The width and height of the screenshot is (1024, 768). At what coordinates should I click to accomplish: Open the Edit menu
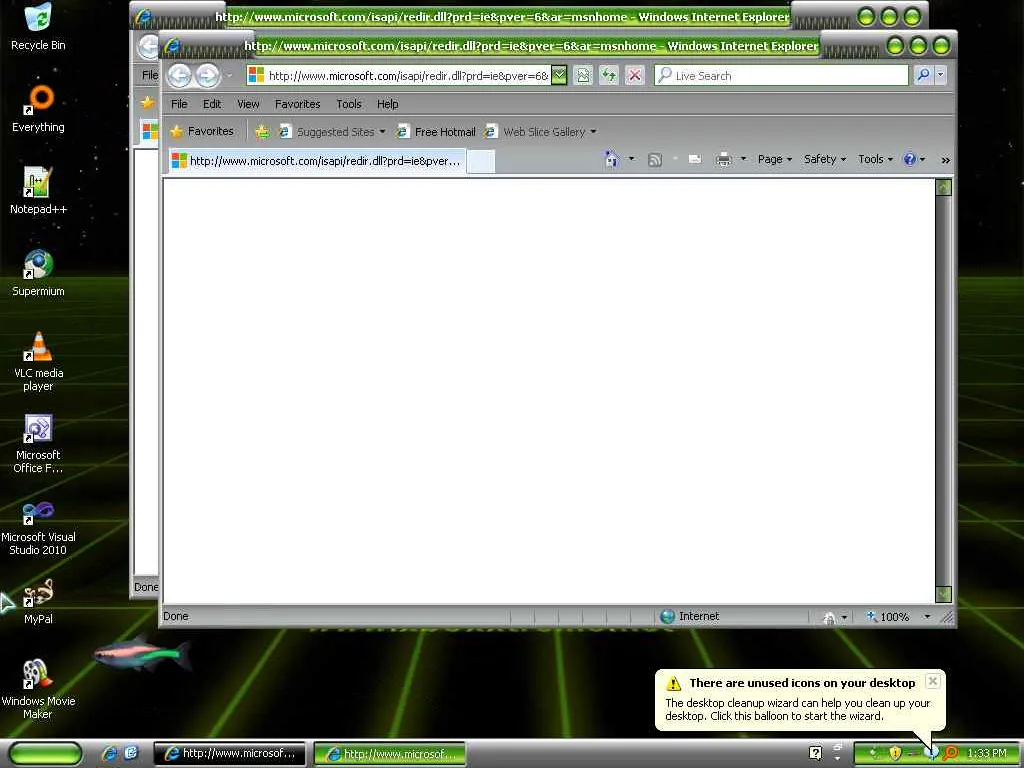click(x=212, y=104)
